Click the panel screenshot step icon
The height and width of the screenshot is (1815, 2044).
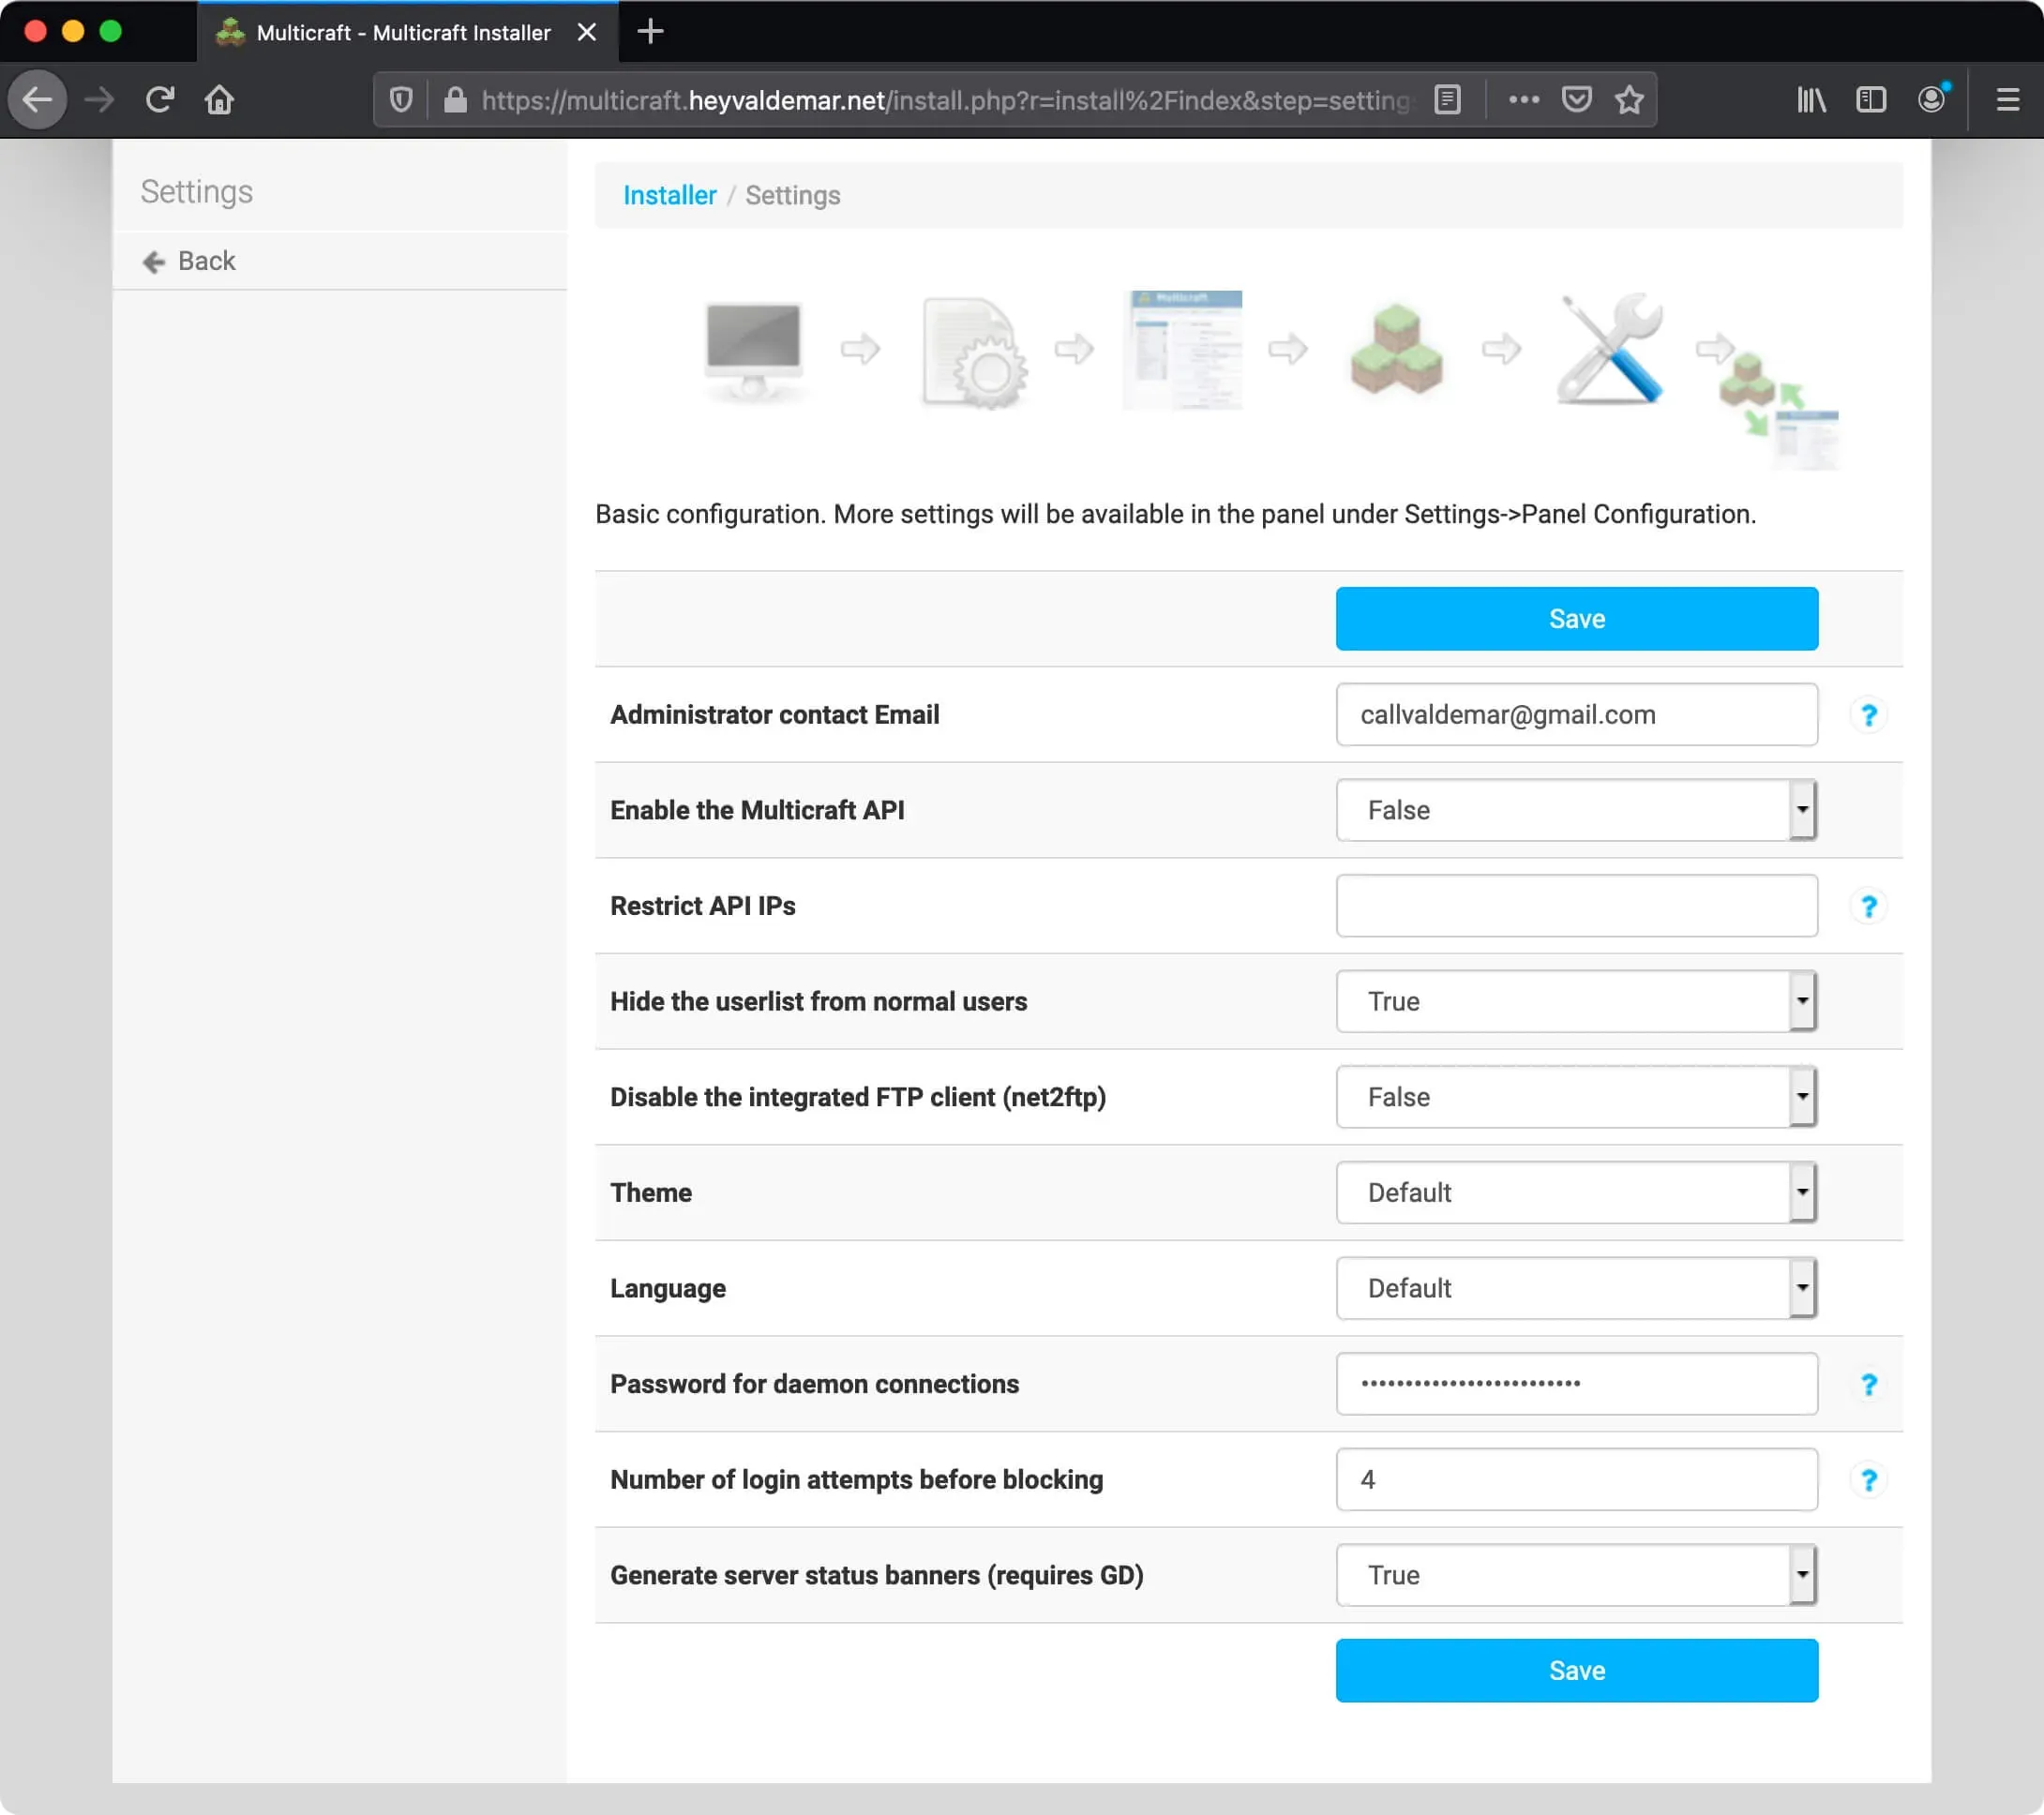pos(1182,350)
